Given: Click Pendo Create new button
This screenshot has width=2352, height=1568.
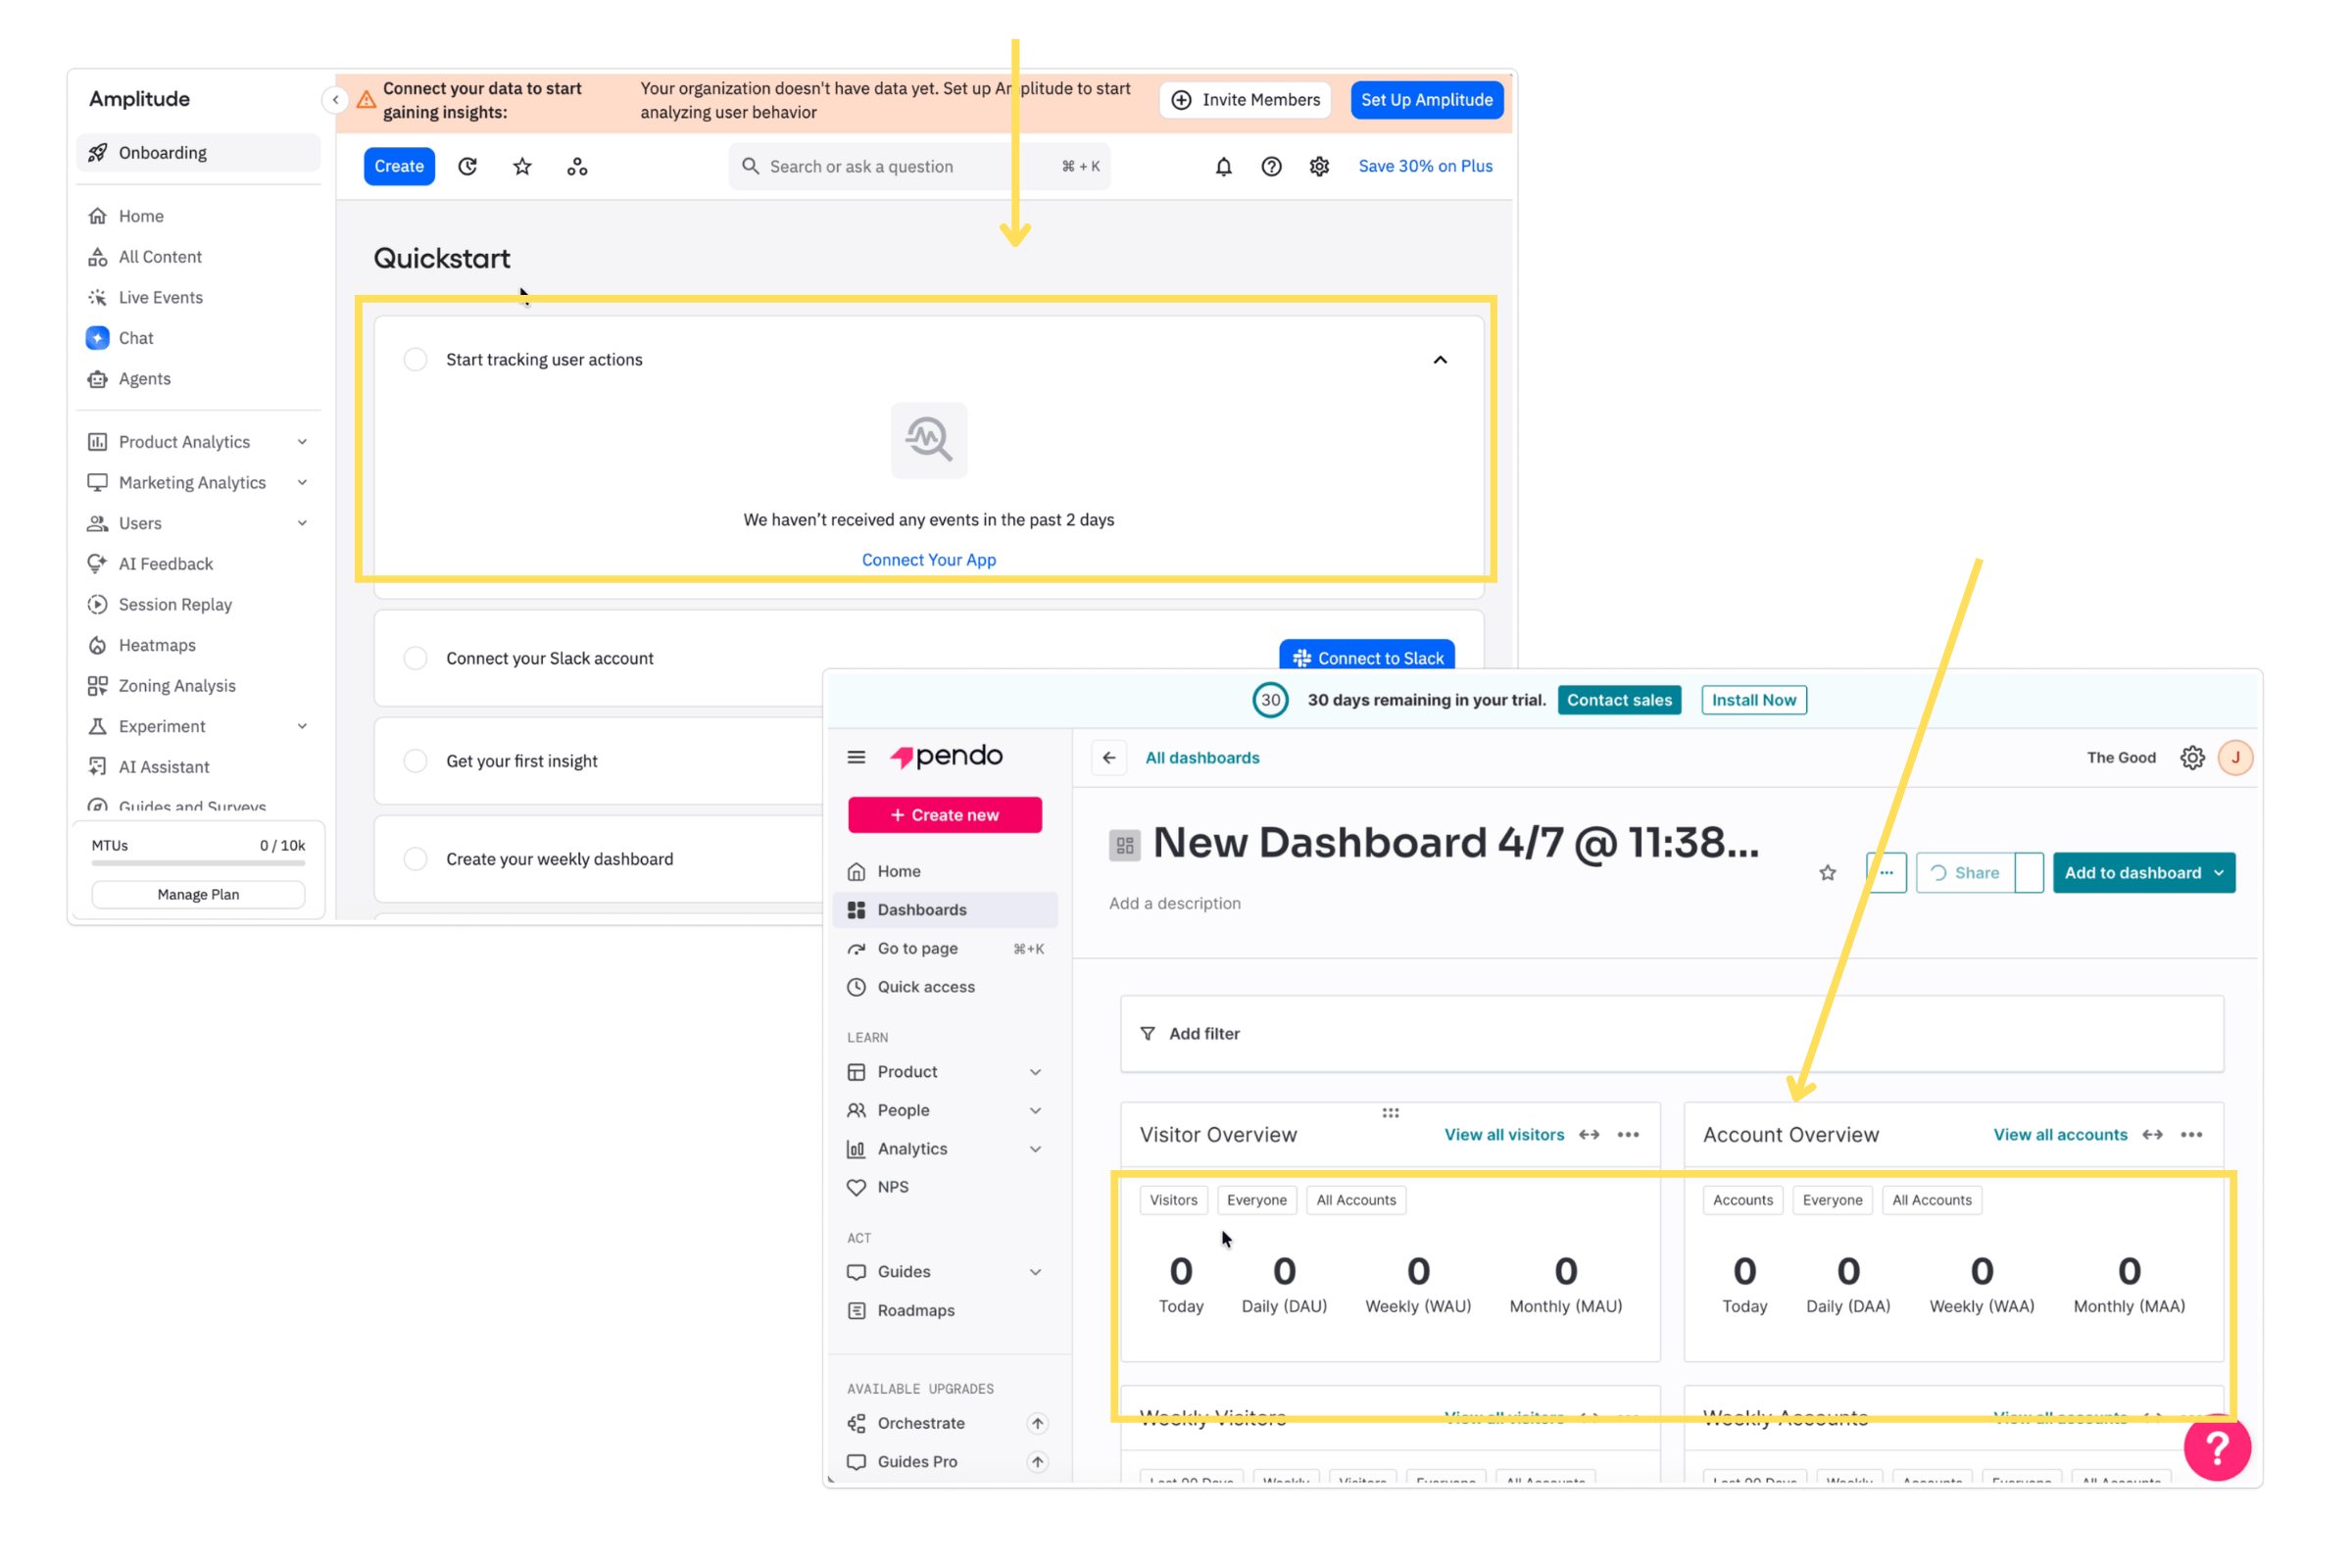Looking at the screenshot, I should pos(945,815).
